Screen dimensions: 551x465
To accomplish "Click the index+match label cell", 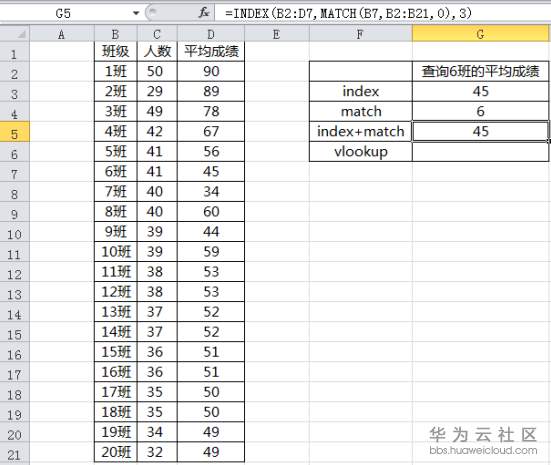I will (361, 132).
